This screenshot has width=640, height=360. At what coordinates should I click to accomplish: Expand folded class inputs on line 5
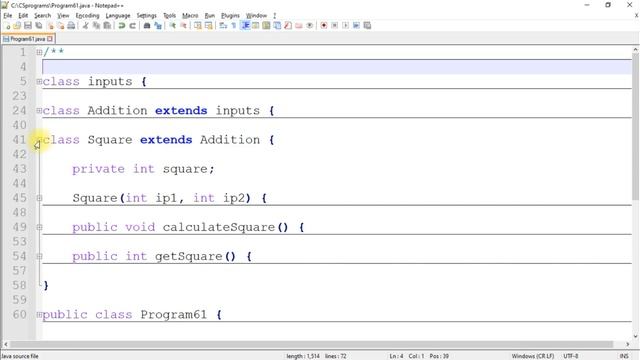pos(39,81)
